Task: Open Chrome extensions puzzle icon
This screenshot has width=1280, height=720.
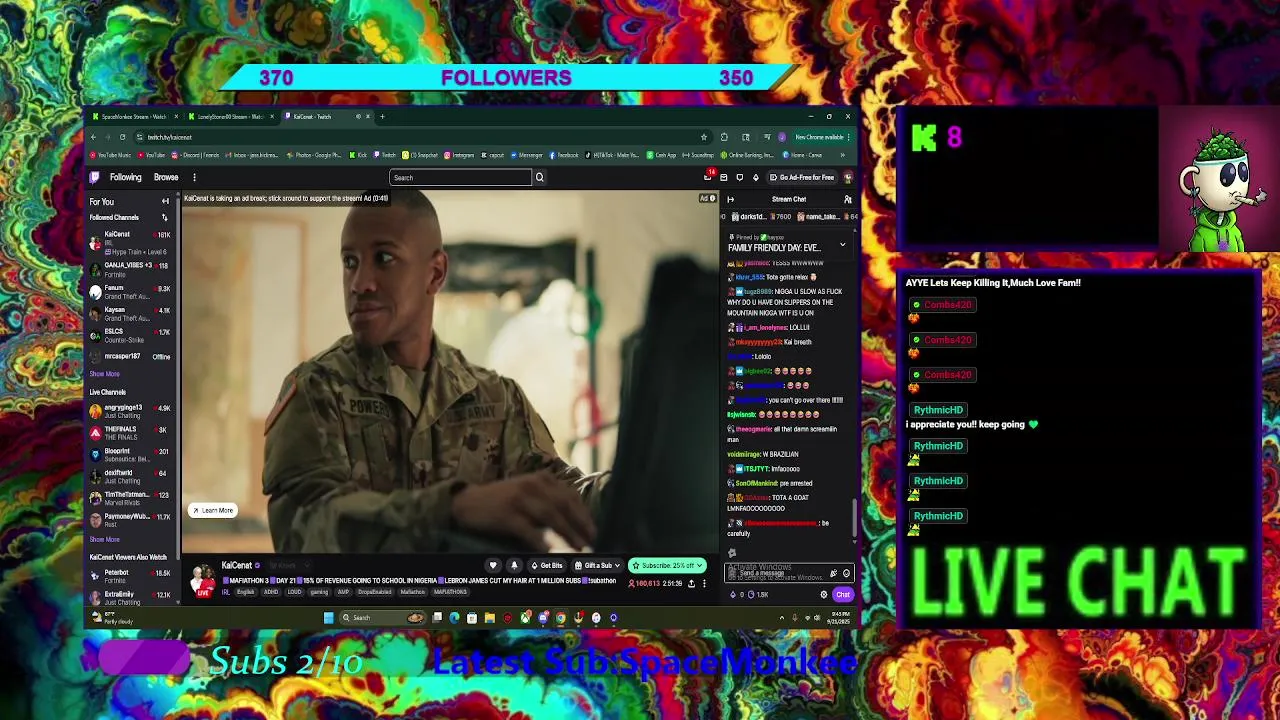Action: point(724,137)
